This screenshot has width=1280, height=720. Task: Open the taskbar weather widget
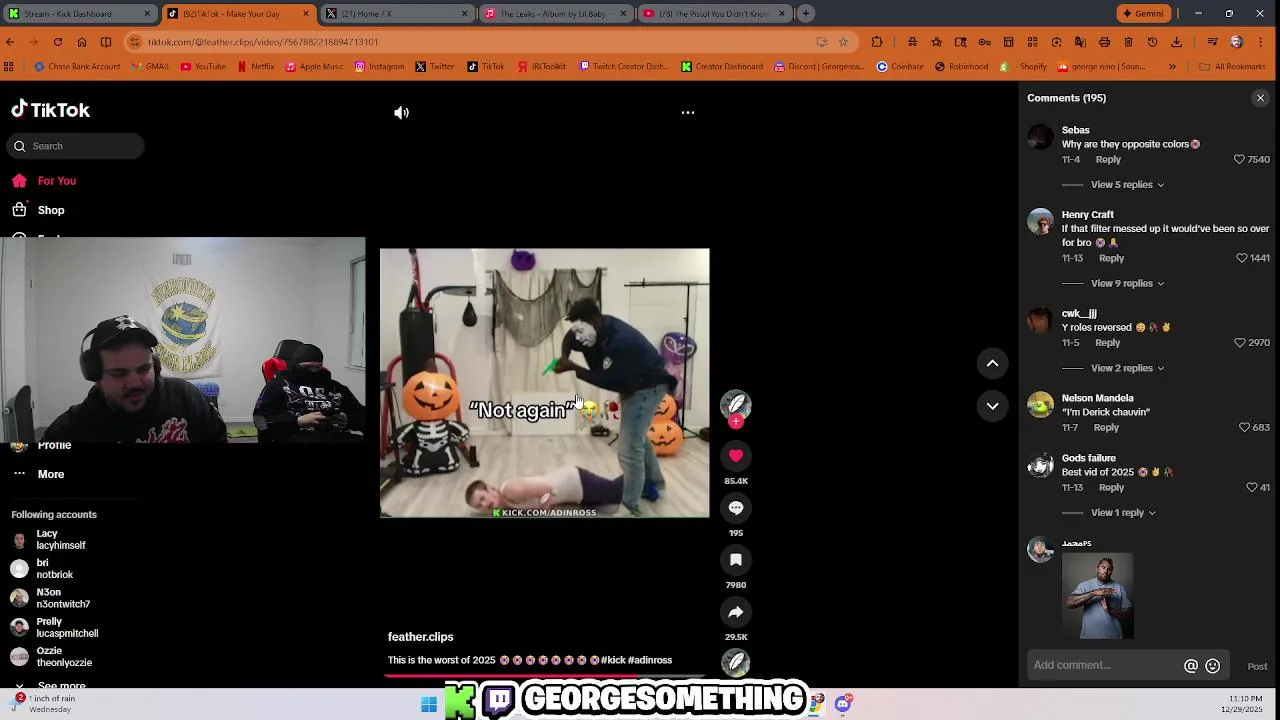point(43,704)
